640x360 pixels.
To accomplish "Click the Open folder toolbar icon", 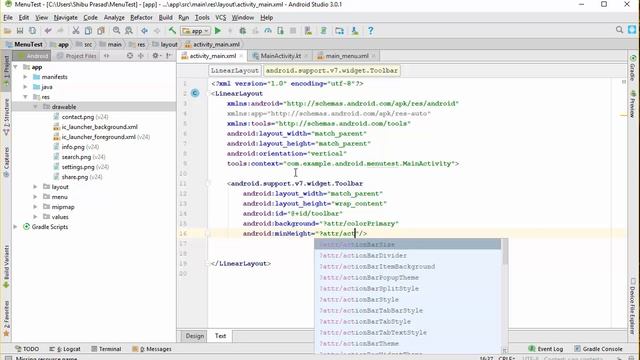I will 7,31.
